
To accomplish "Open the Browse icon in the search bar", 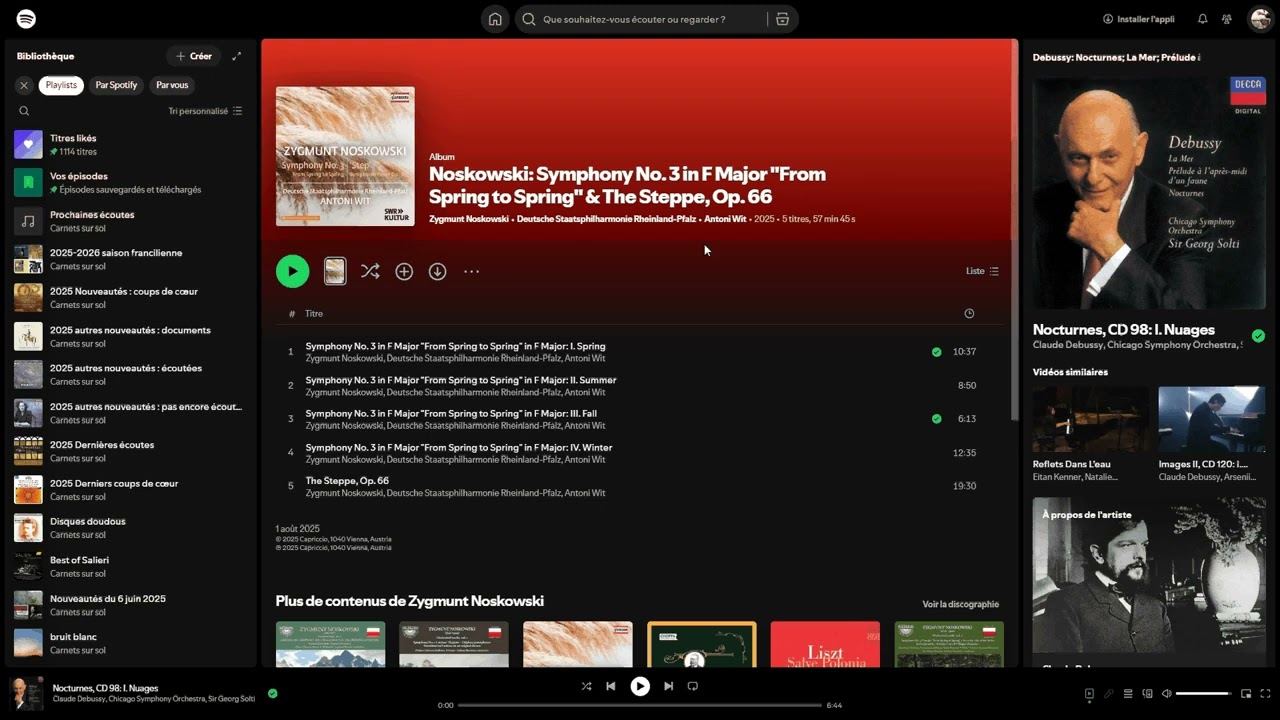I will pyautogui.click(x=782, y=19).
